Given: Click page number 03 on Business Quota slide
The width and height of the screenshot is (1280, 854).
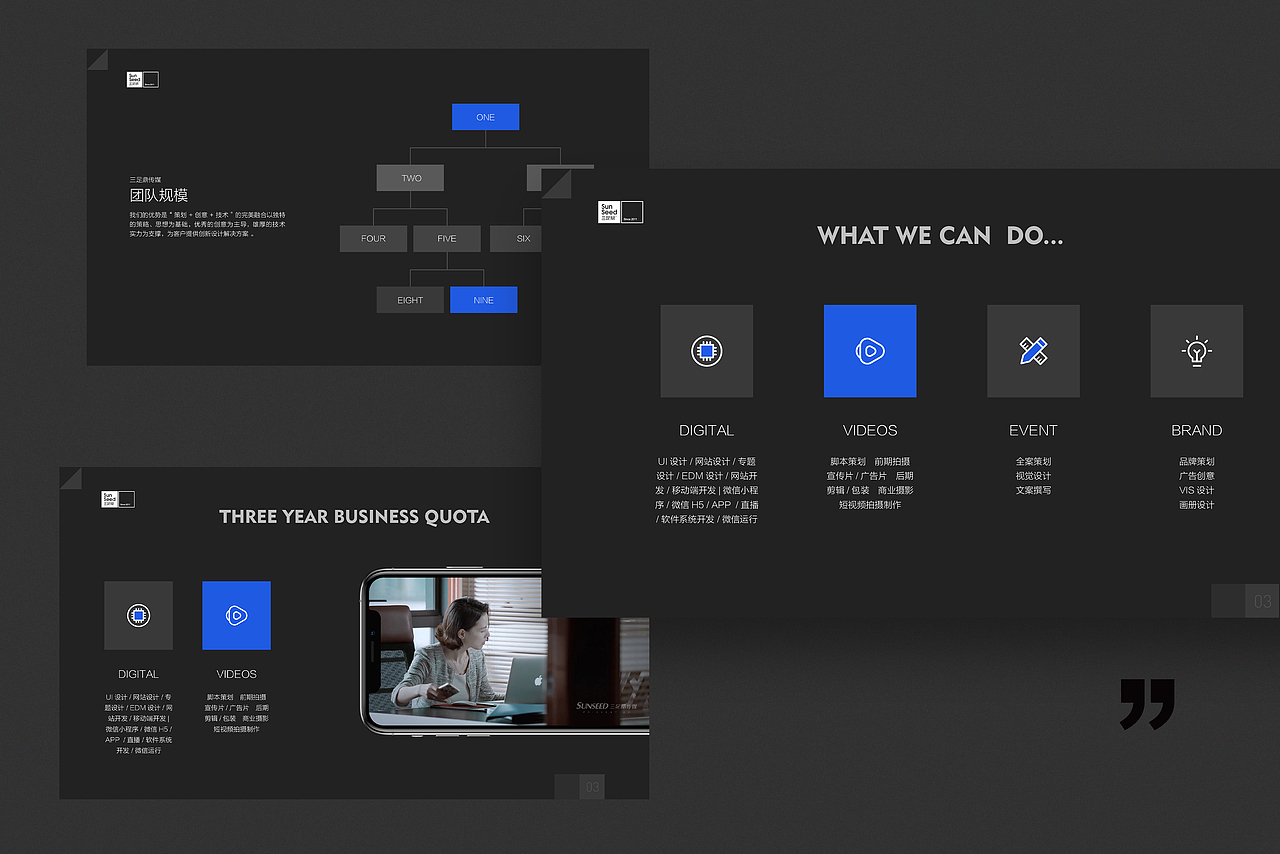Looking at the screenshot, I should [593, 788].
